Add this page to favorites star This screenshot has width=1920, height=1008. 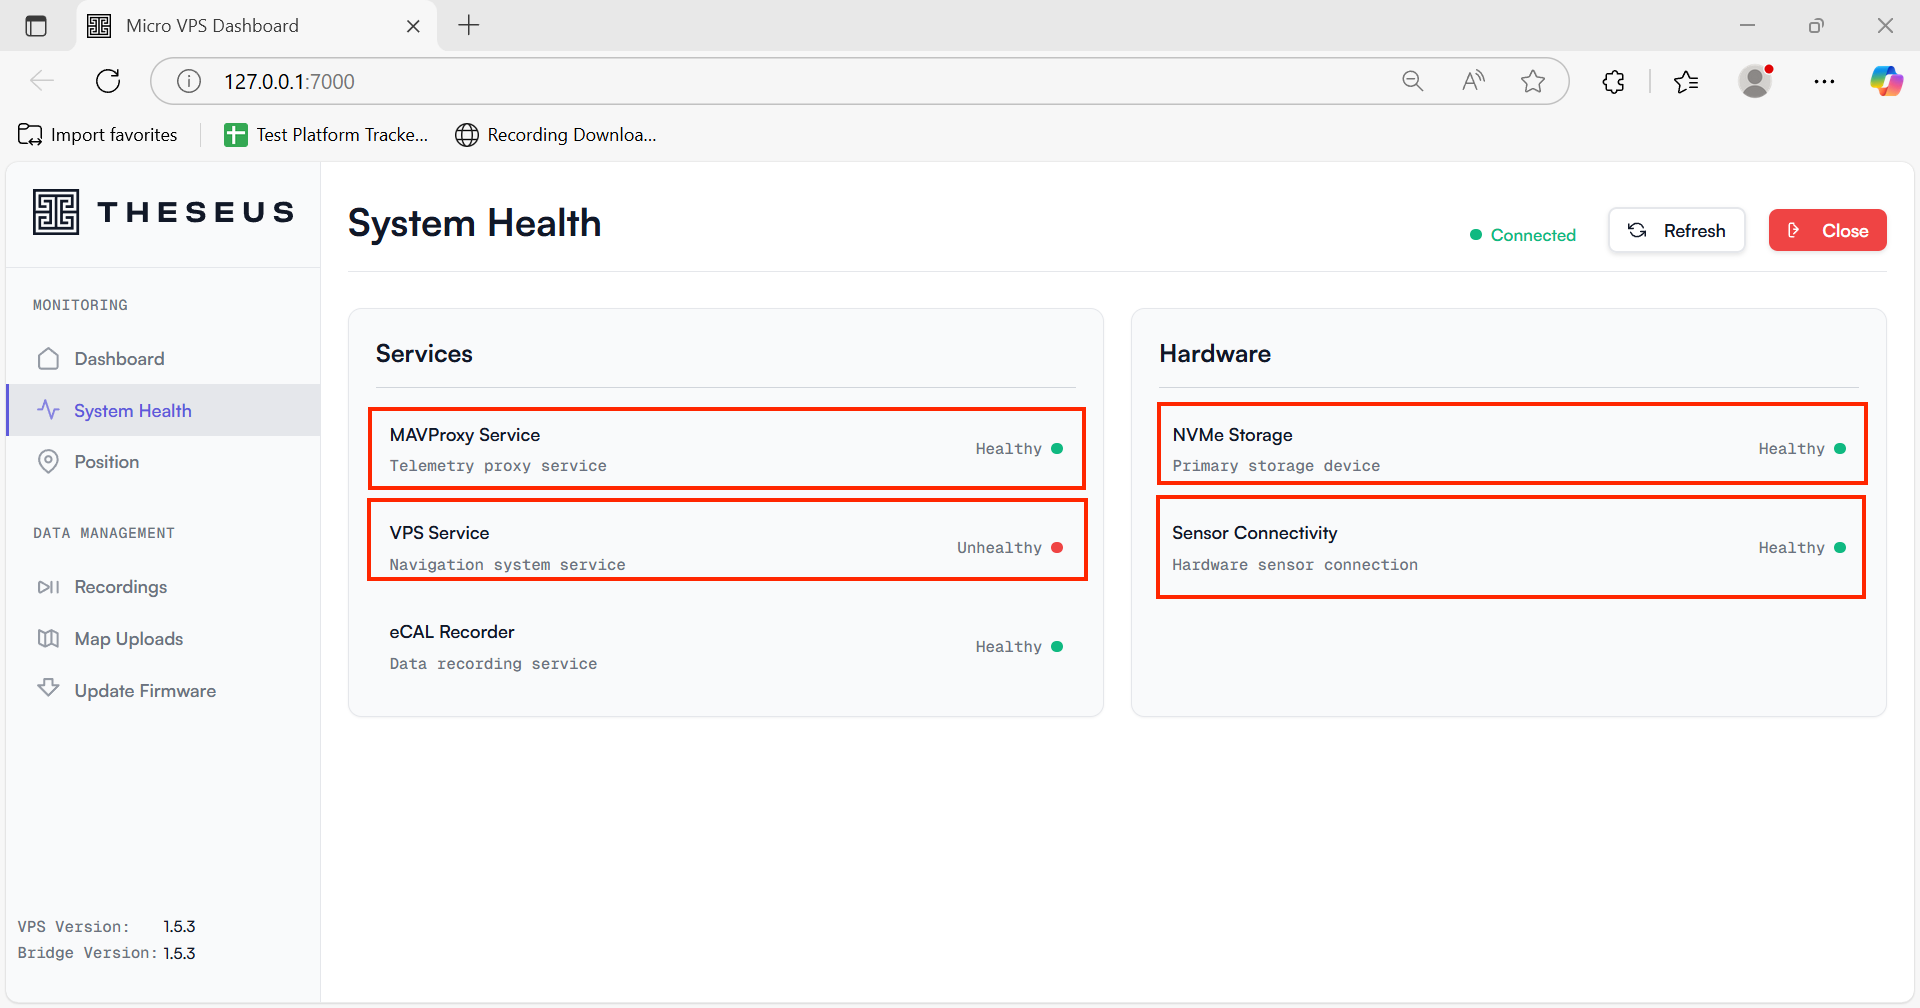[x=1532, y=82]
